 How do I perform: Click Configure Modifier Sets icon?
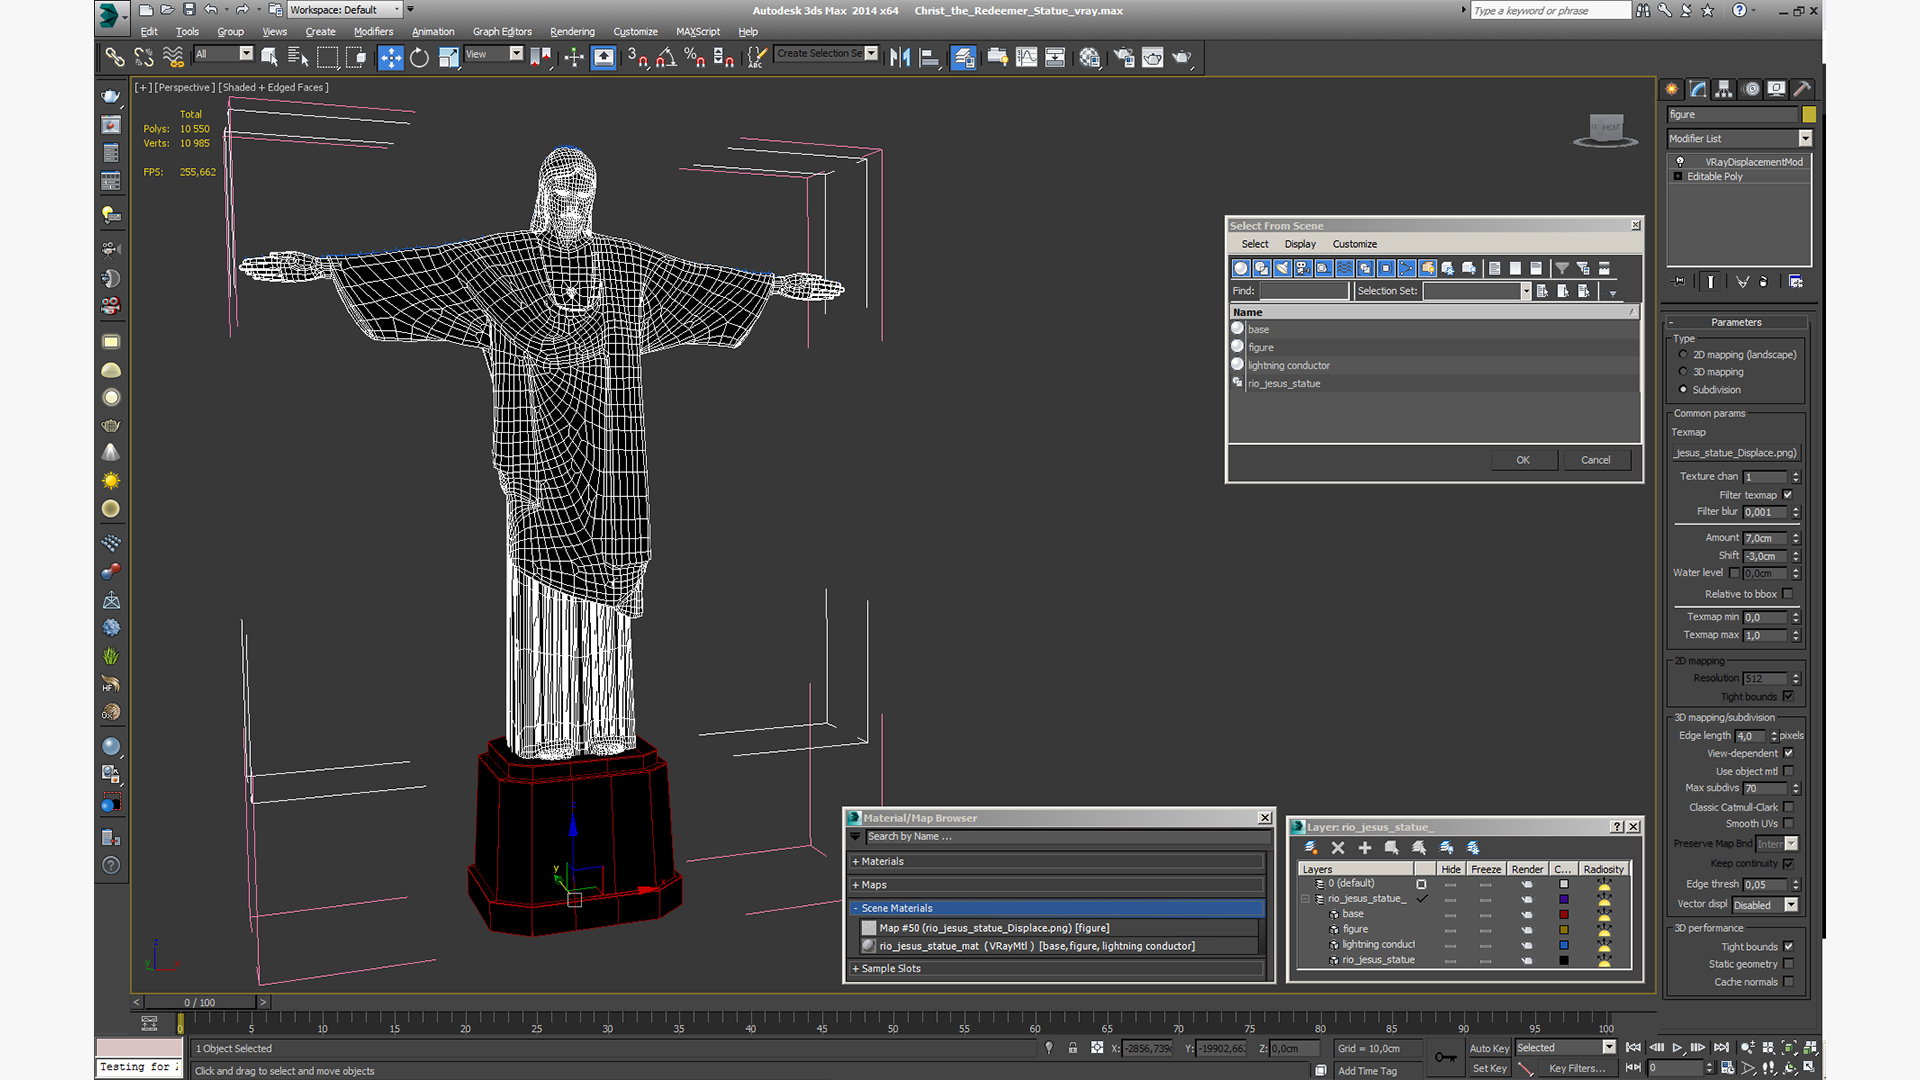(1796, 282)
